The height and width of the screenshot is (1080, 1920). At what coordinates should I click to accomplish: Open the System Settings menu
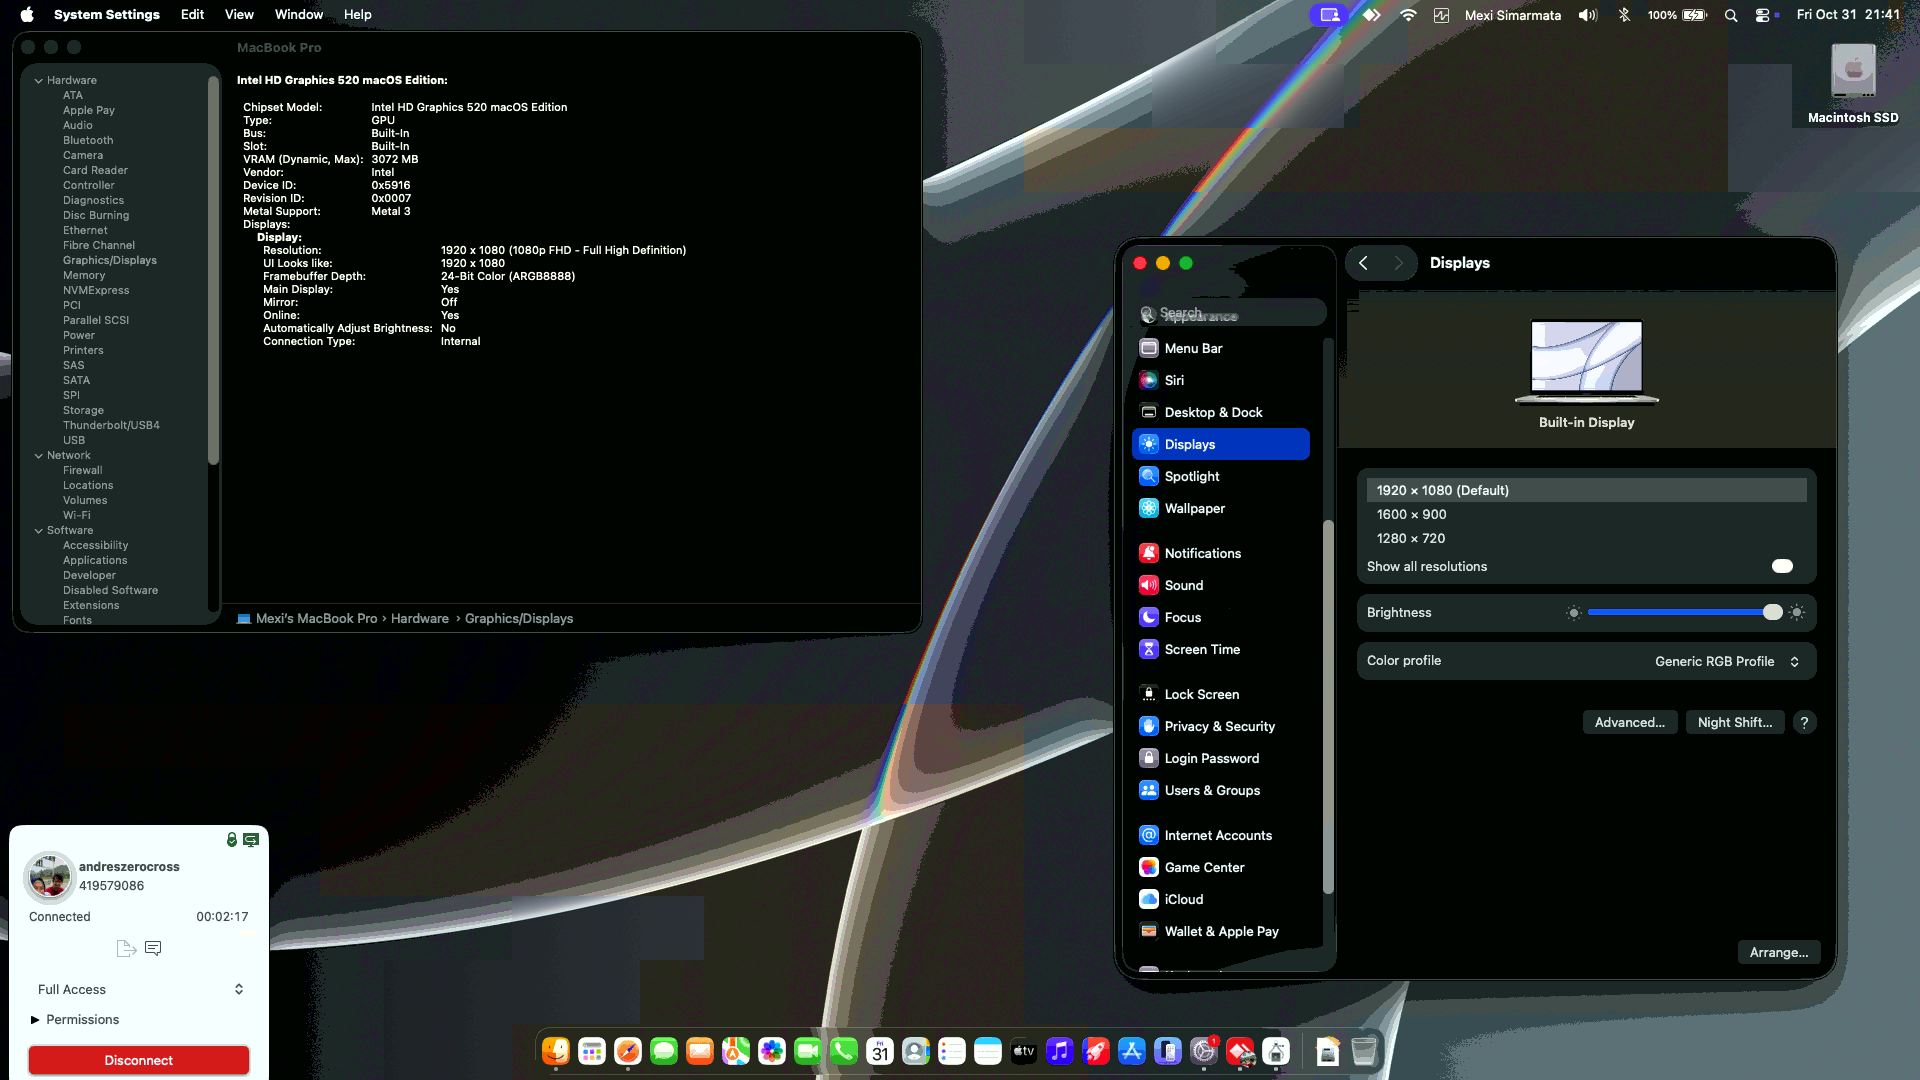tap(107, 15)
